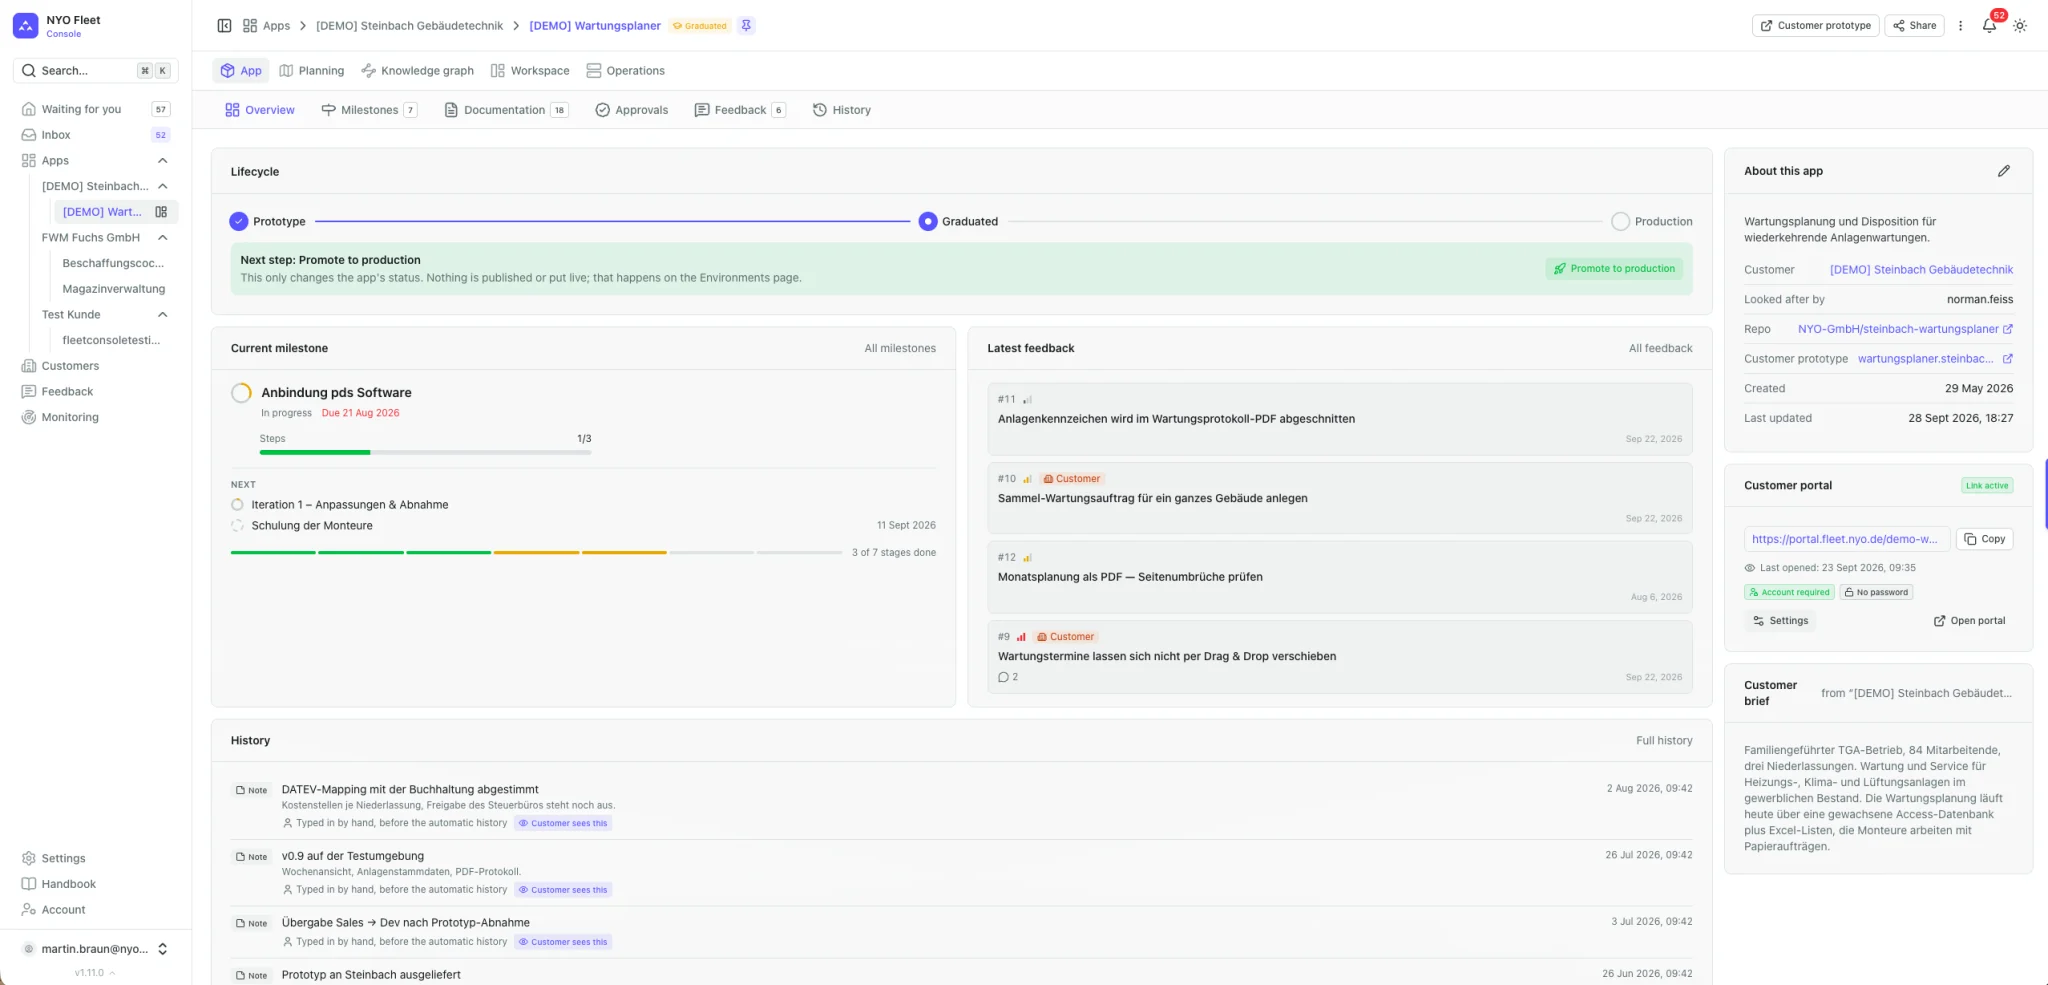The image size is (2048, 985).
Task: Open the three-dot more options menu
Action: [1960, 26]
